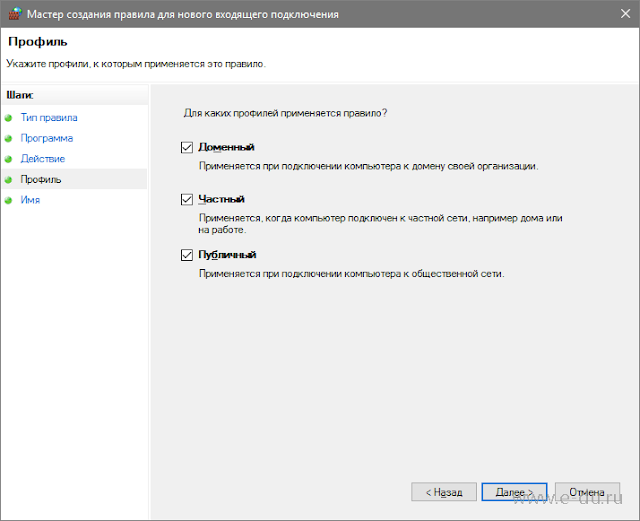Jump to the Действие step
This screenshot has width=640, height=521.
pyautogui.click(x=43, y=159)
